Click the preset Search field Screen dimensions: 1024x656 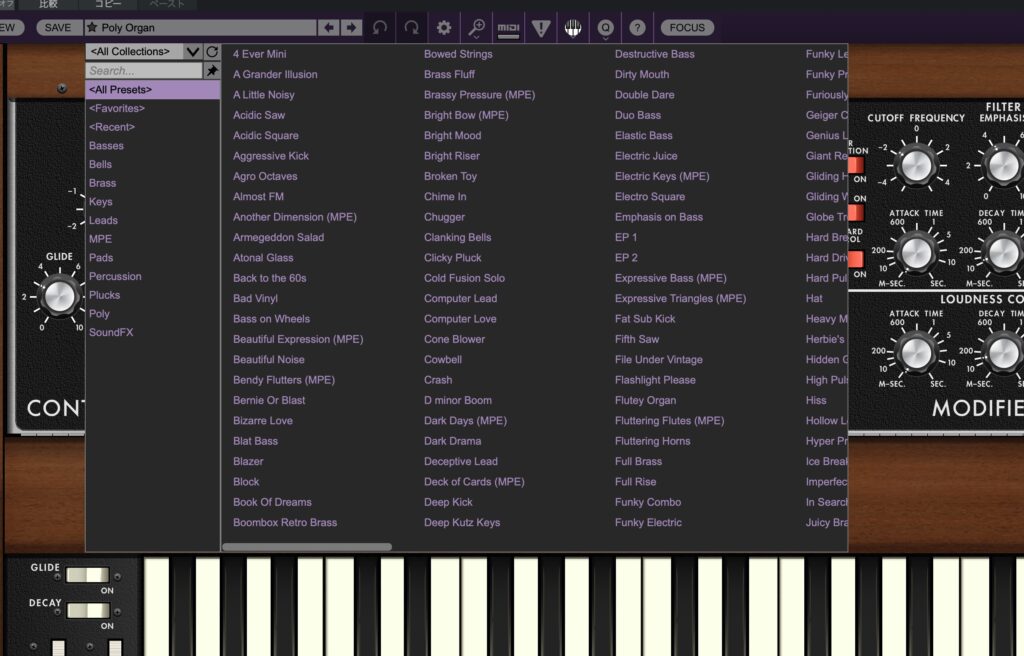144,71
